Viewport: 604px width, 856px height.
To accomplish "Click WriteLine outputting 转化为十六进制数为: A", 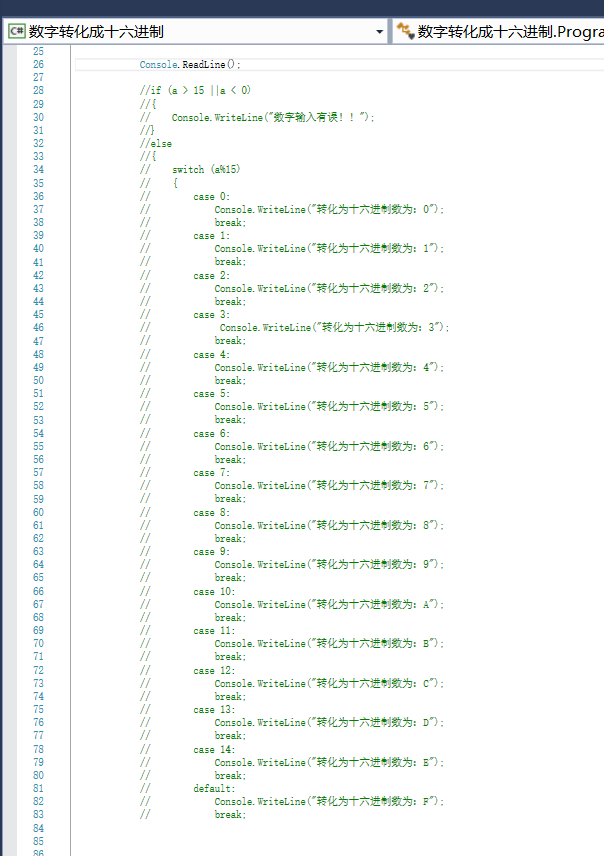I will 329,605.
